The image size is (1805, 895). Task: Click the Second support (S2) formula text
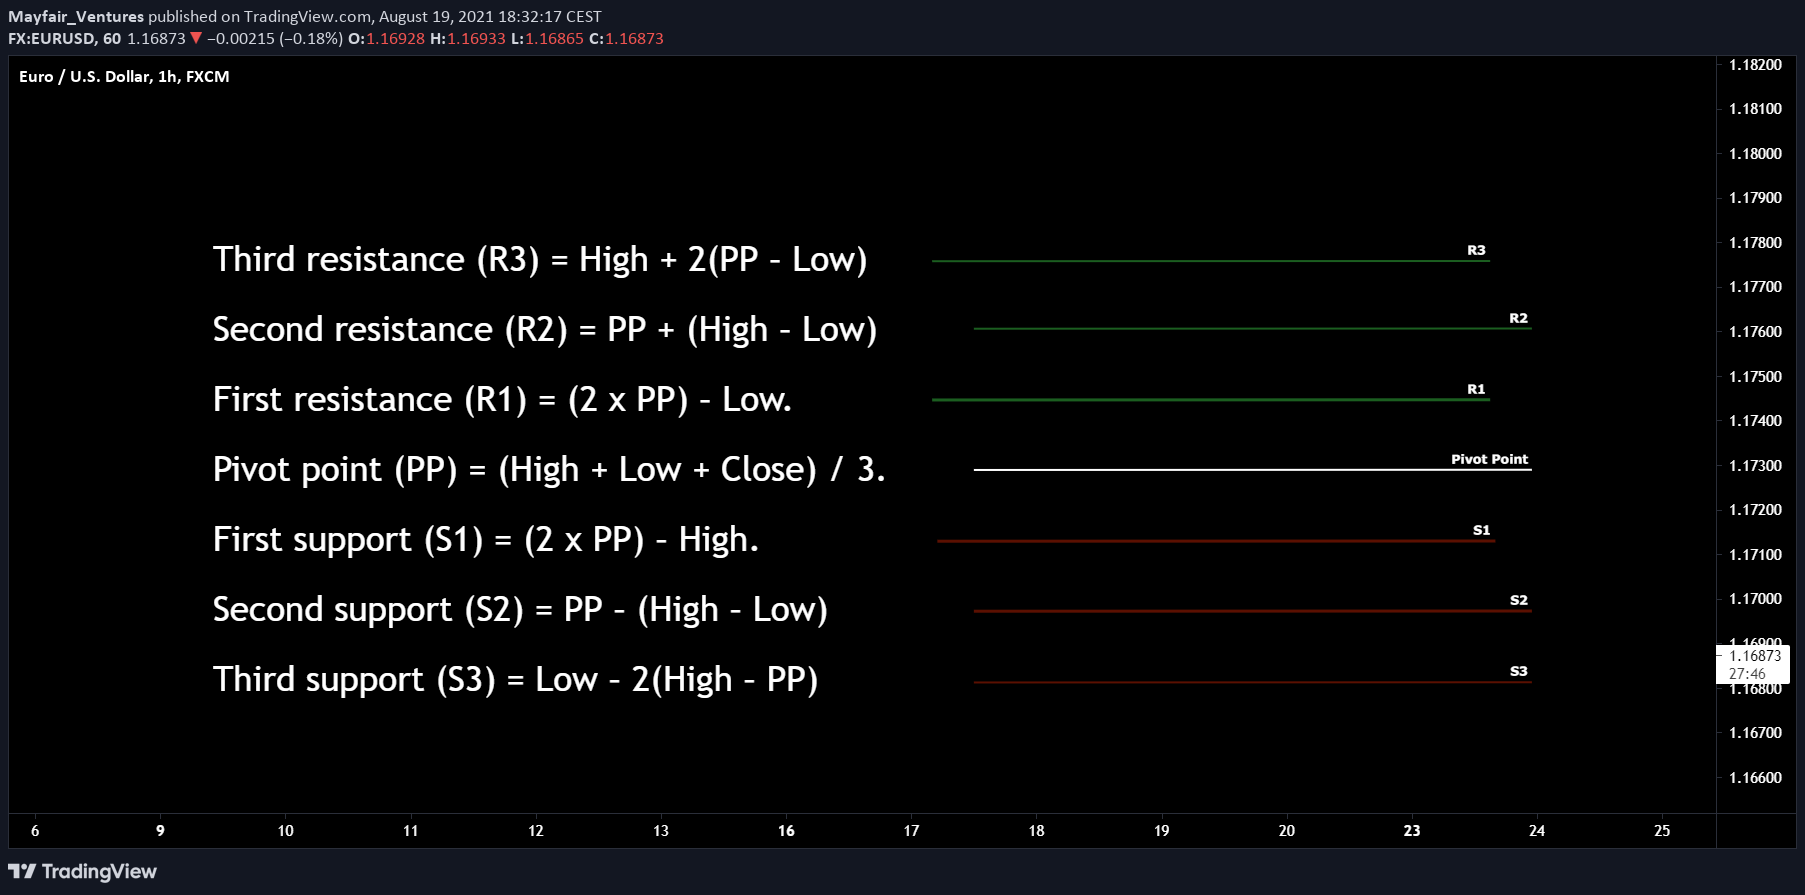pyautogui.click(x=520, y=609)
